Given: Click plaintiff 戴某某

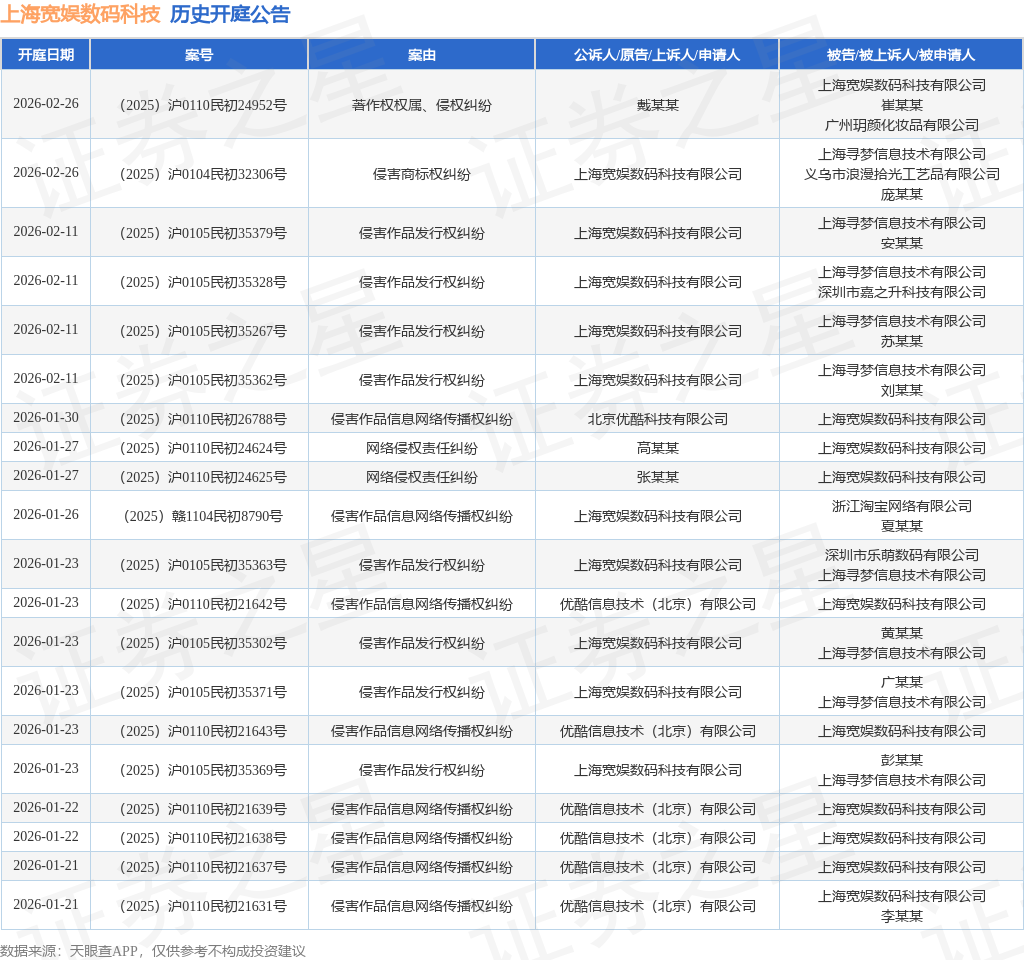Looking at the screenshot, I should 658,105.
